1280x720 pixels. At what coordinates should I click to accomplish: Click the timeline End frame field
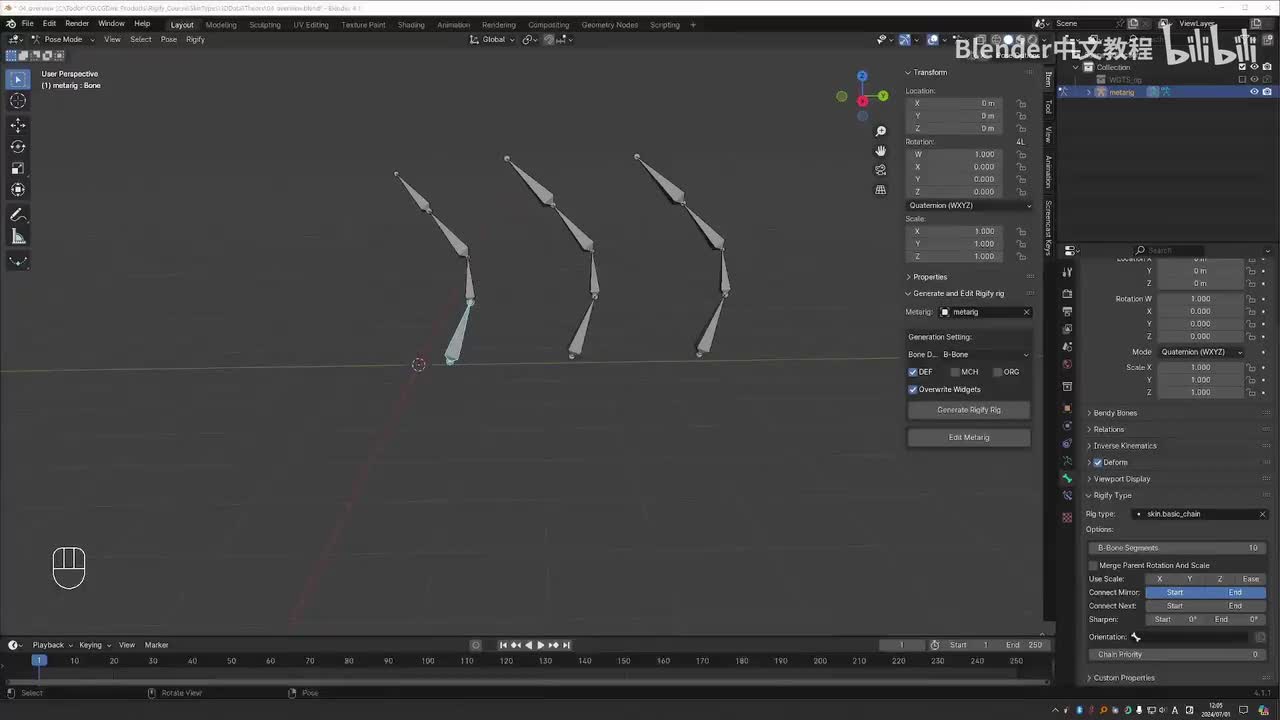click(1024, 645)
